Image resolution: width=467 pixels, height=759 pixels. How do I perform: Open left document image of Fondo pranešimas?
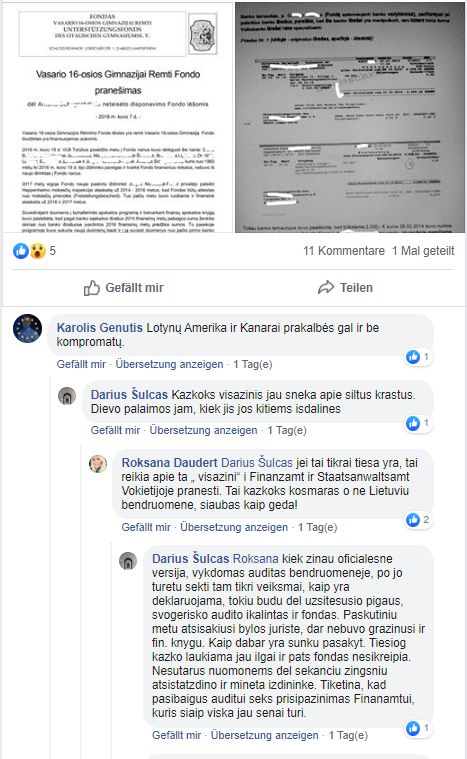coord(118,118)
